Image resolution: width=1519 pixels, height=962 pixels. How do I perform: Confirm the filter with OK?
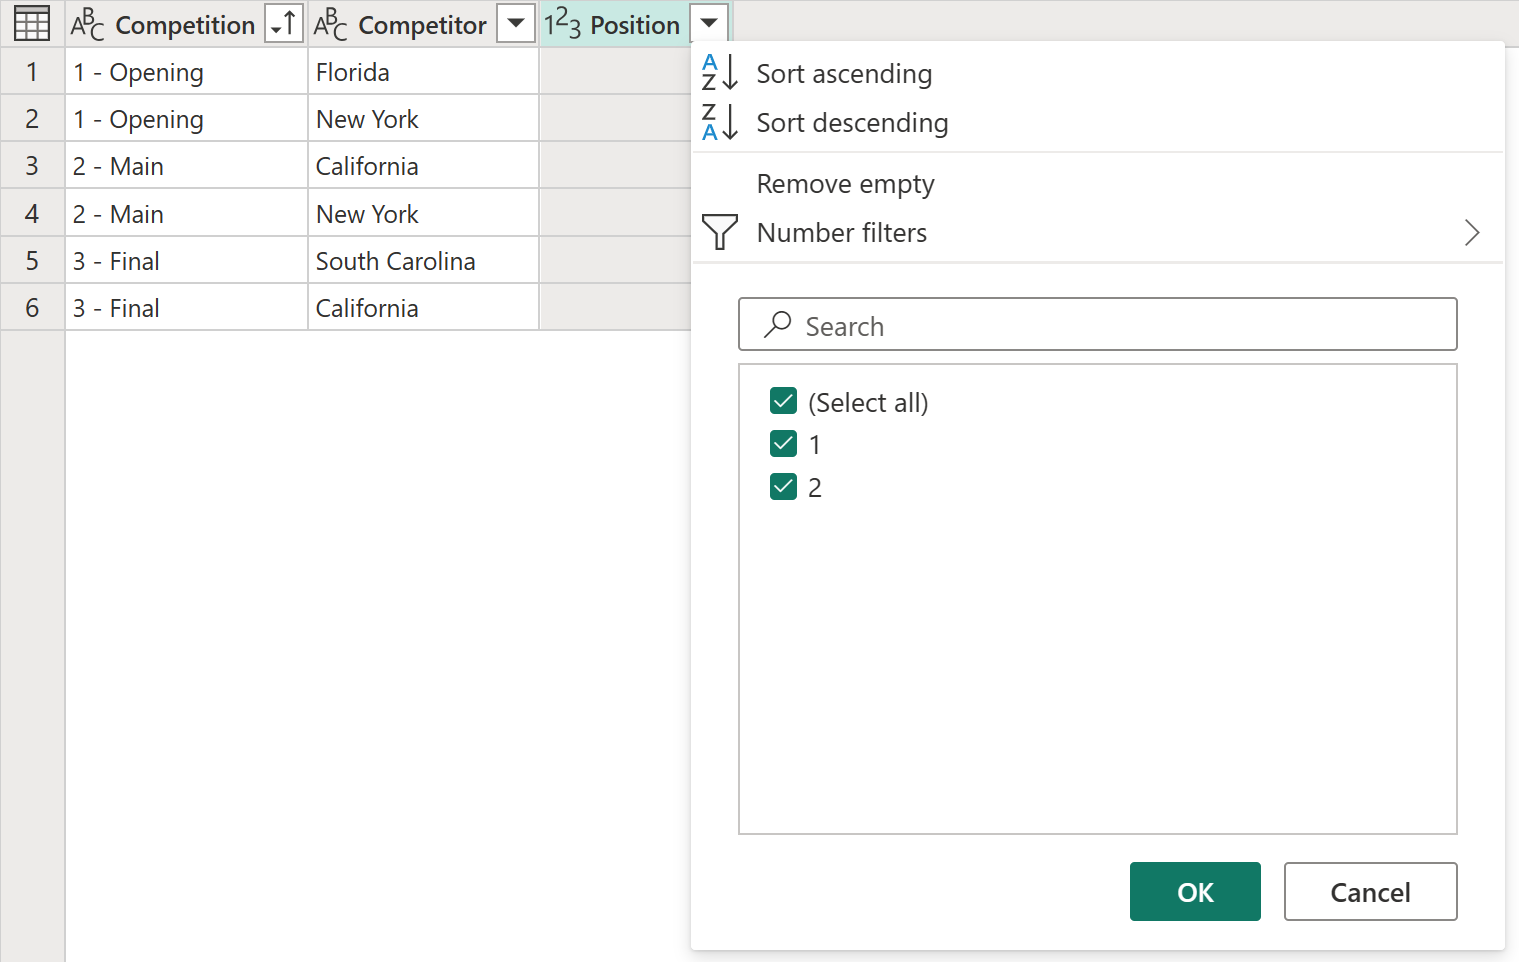tap(1195, 891)
